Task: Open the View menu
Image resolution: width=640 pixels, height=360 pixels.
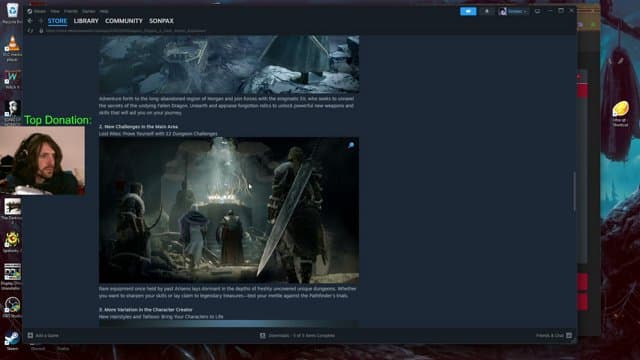Action: pyautogui.click(x=55, y=11)
